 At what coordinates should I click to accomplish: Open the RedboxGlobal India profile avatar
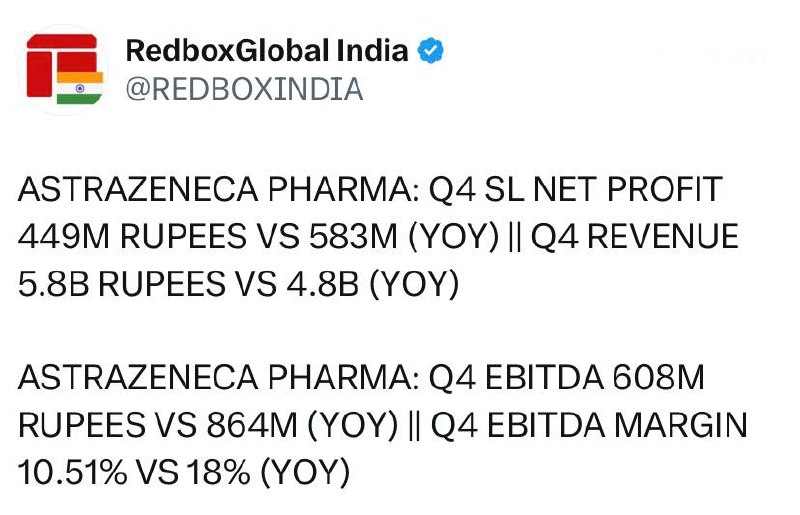point(64,69)
